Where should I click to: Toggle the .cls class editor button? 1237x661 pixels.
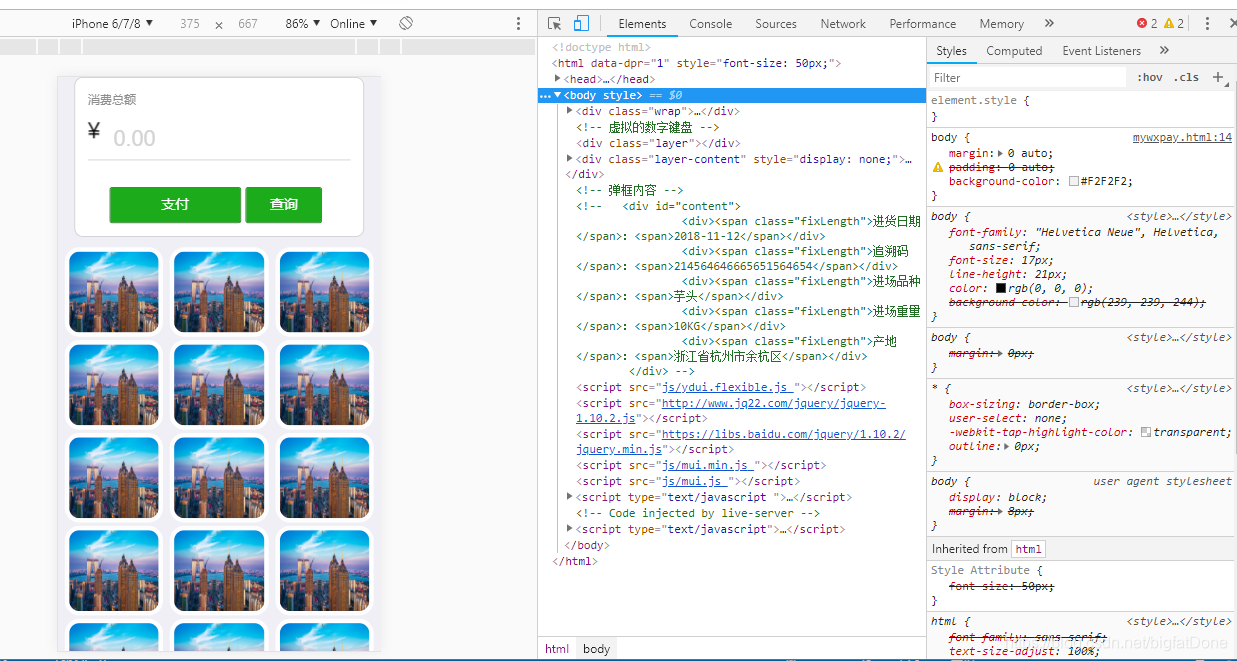coord(1187,77)
